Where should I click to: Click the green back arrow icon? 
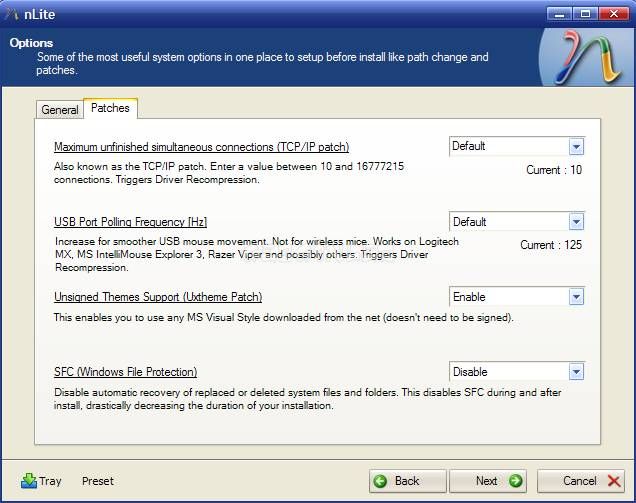380,481
